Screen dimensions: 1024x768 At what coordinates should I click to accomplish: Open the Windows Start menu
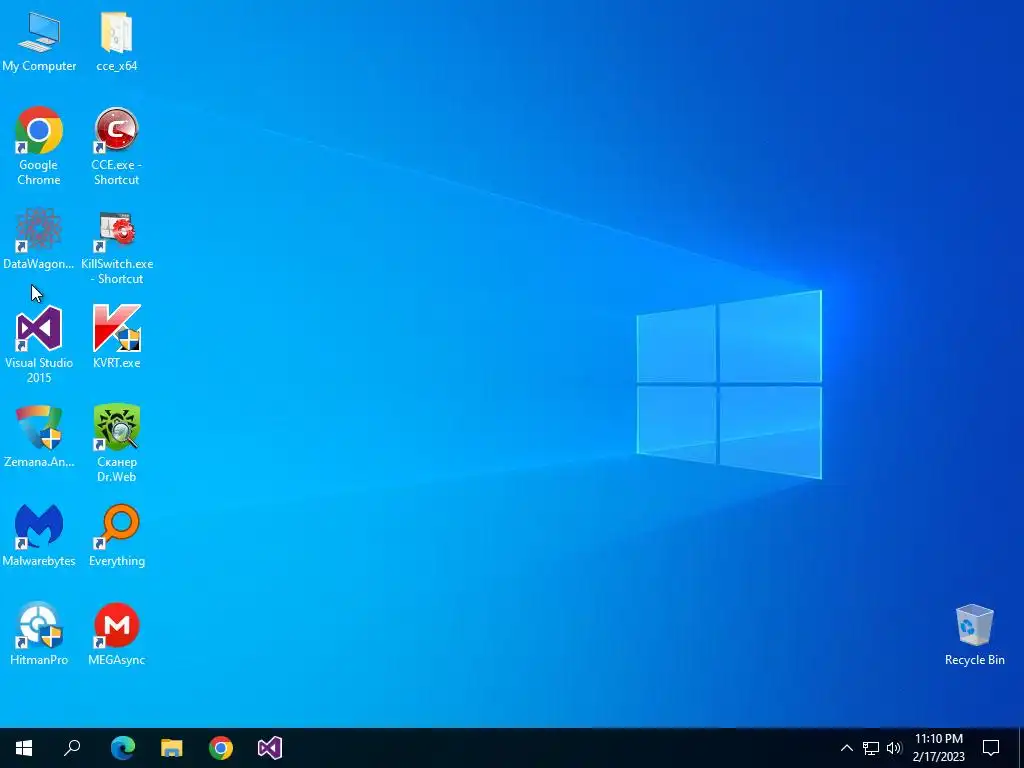coord(24,748)
